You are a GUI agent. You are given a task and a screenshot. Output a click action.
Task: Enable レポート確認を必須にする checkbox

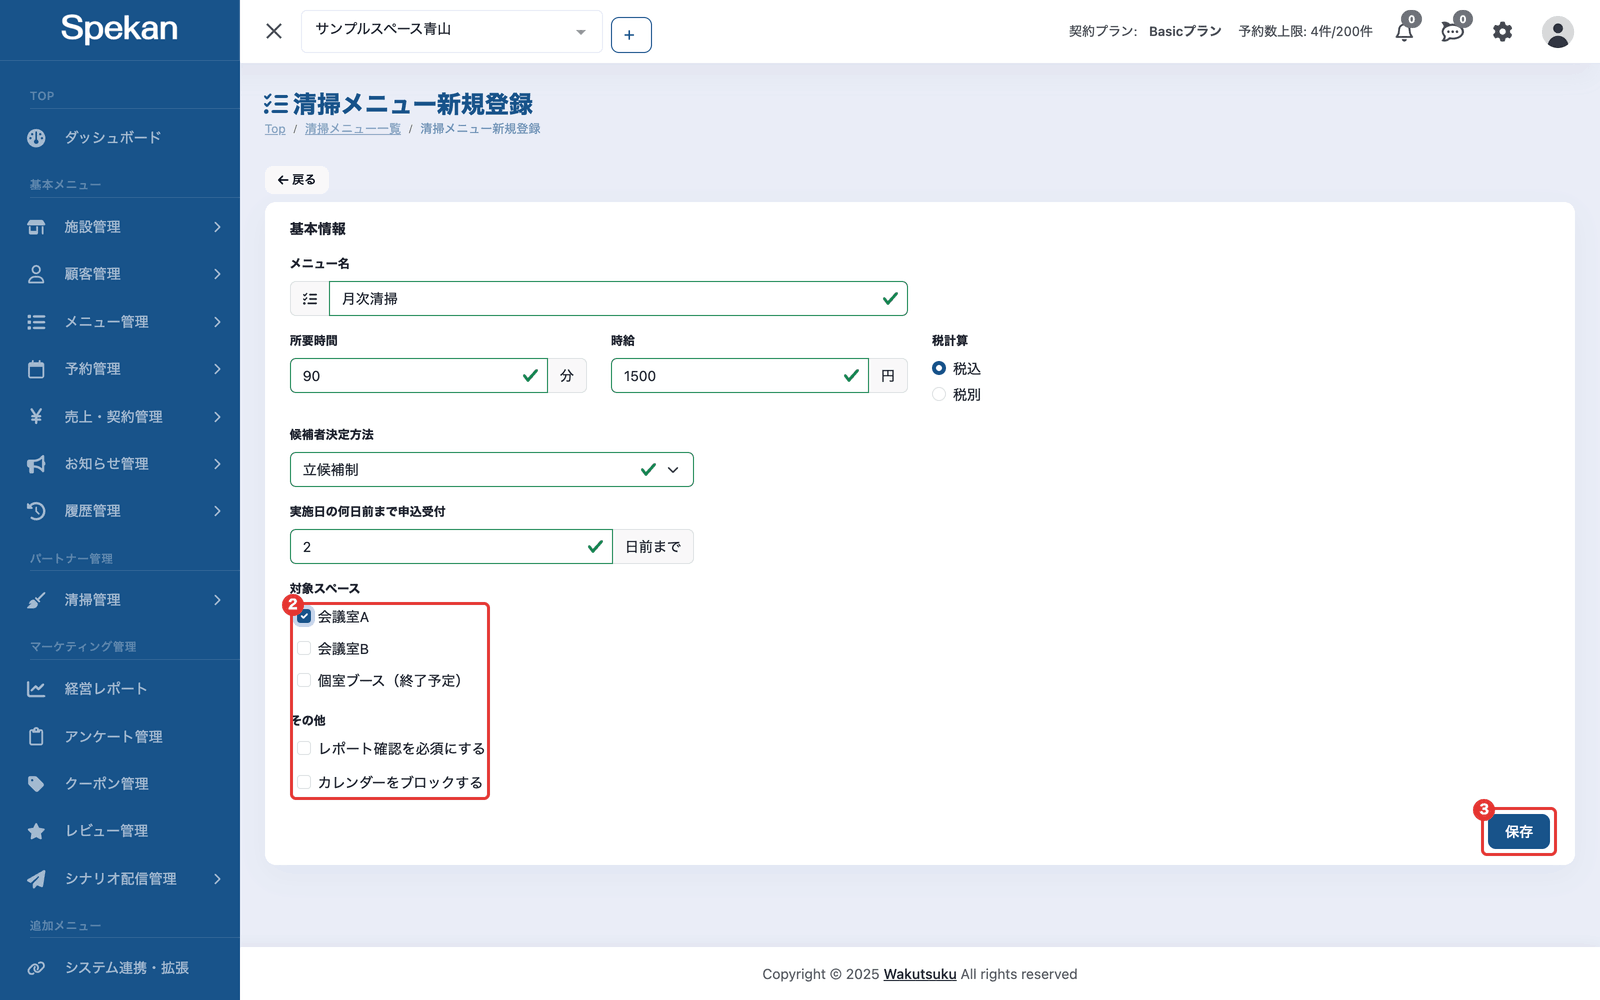pyautogui.click(x=304, y=748)
